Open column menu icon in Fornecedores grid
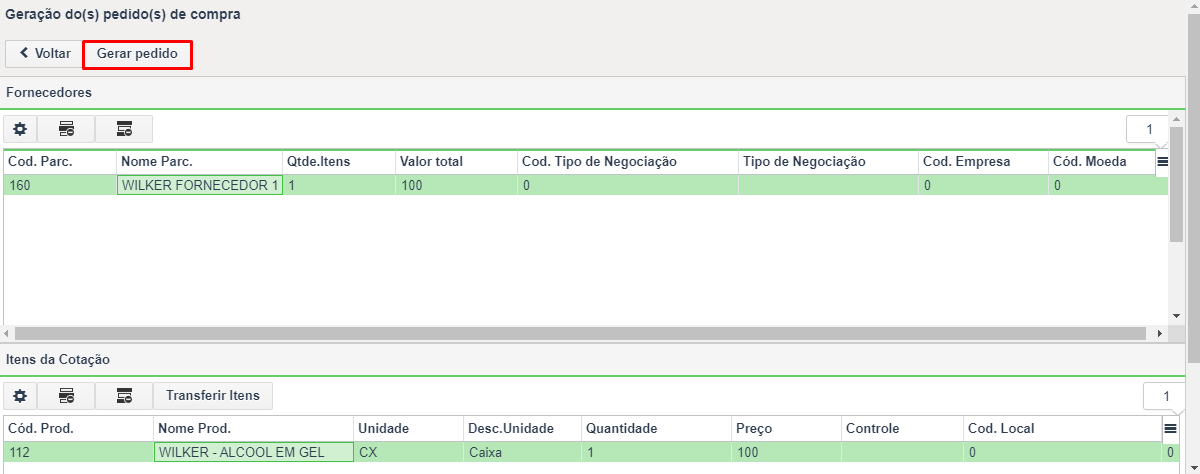Viewport: 1200px width, 474px height. click(x=1162, y=161)
